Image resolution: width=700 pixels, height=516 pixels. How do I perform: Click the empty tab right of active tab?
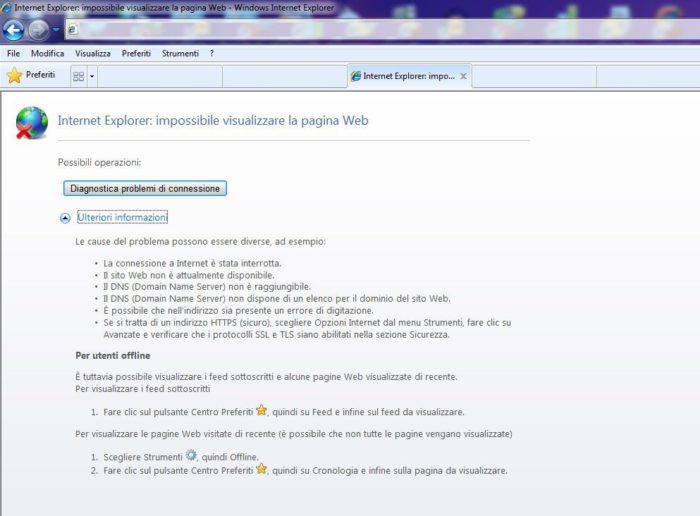coord(534,77)
